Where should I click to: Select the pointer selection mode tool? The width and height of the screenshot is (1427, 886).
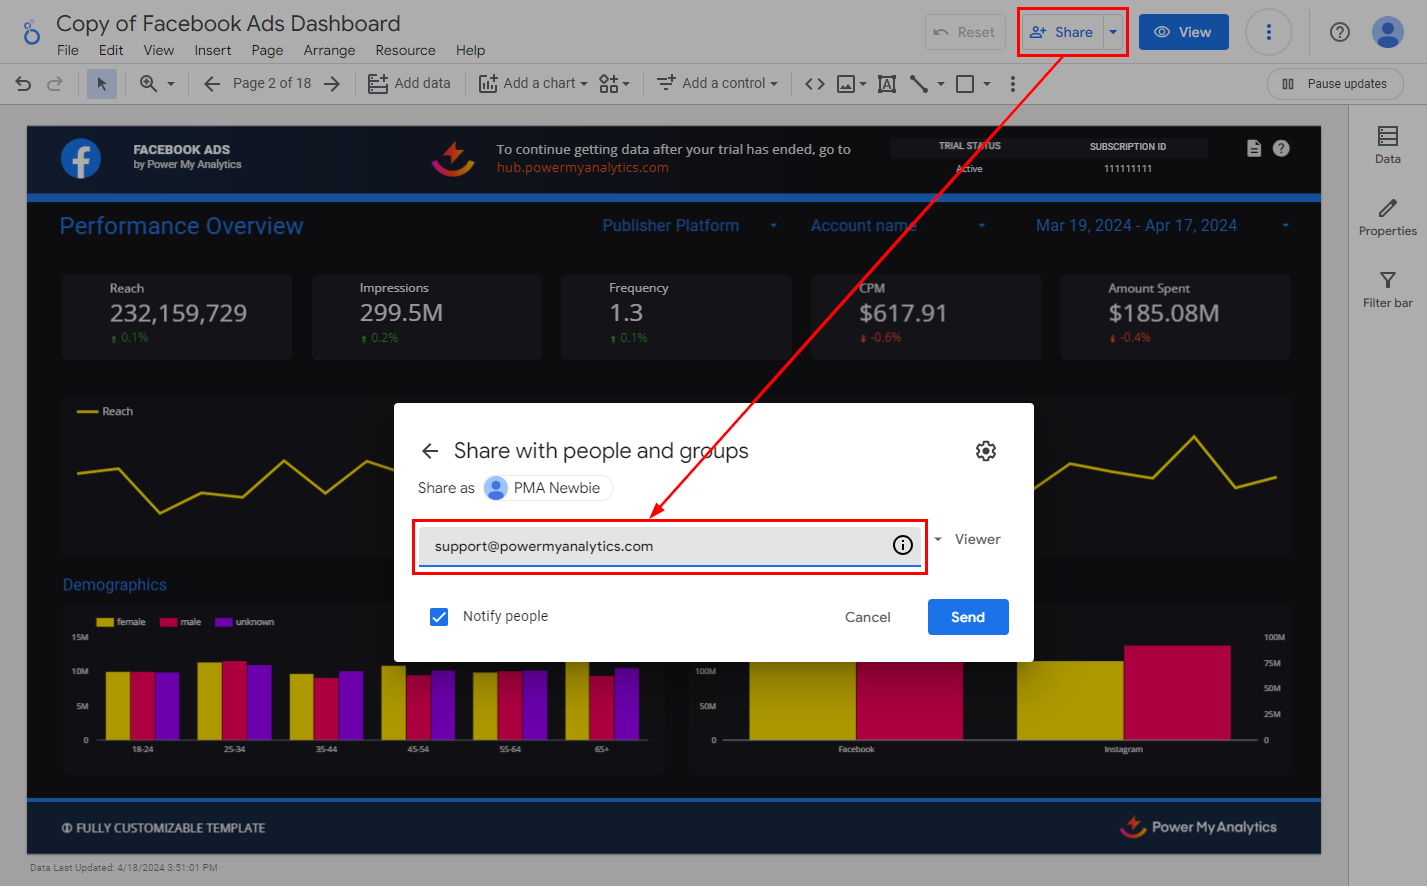tap(101, 84)
